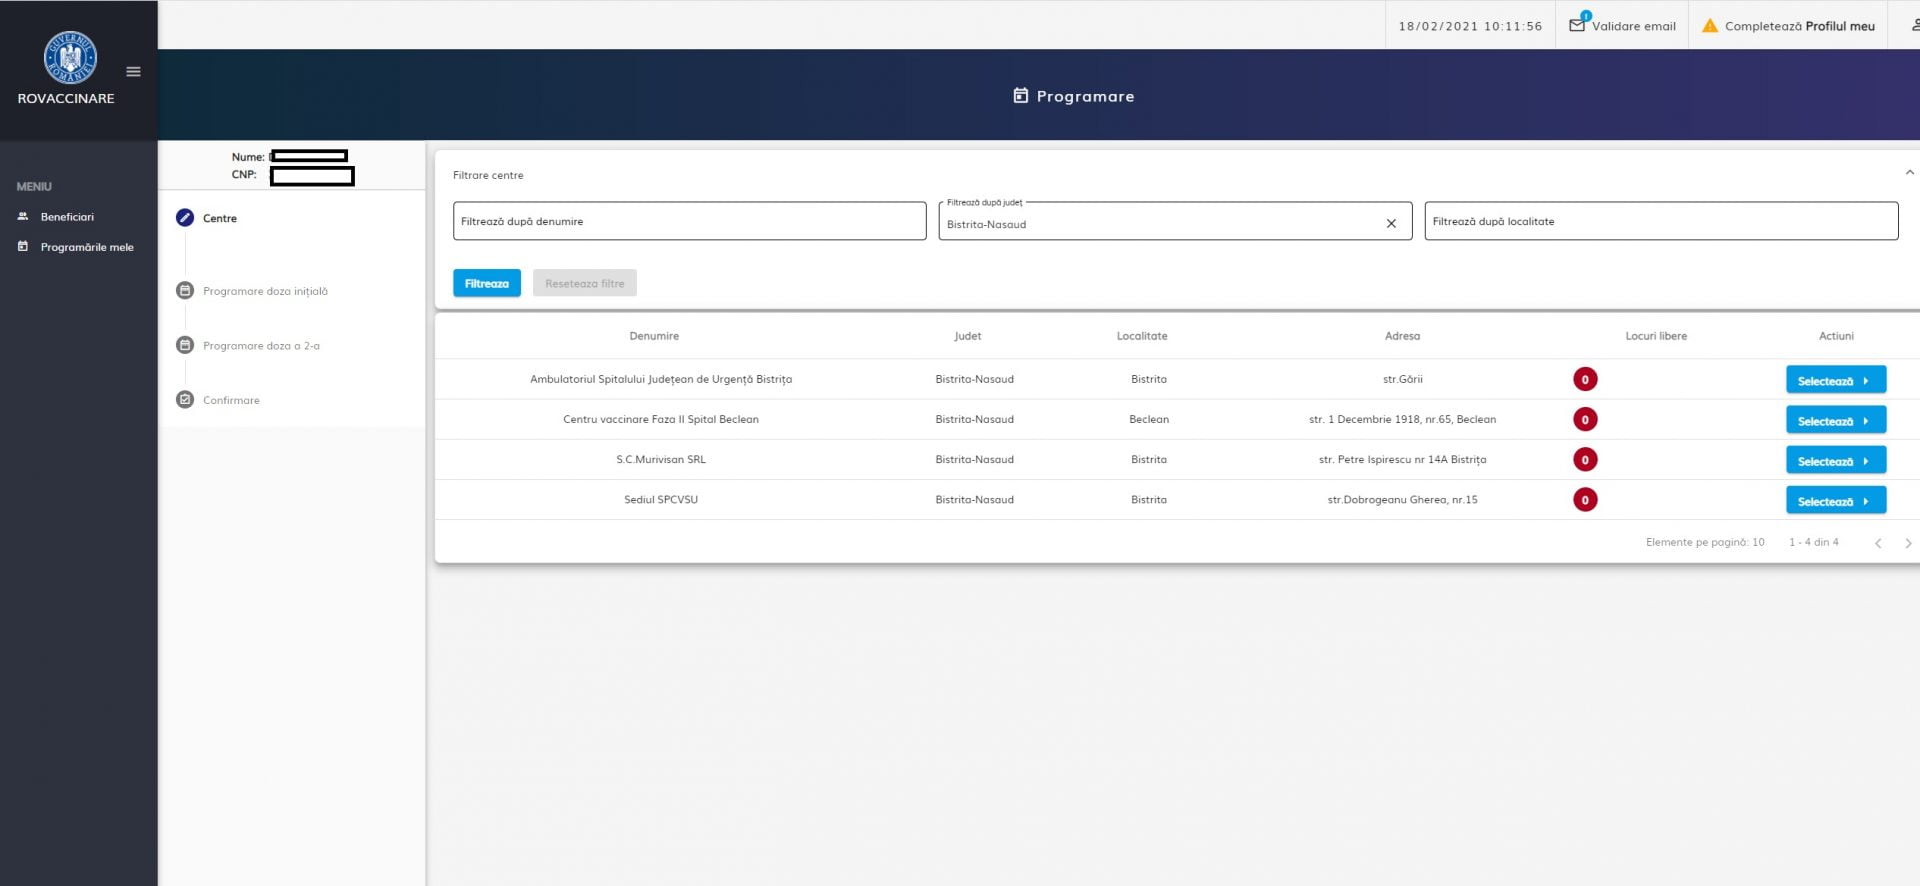Go to the previous results page
The image size is (1920, 886).
[x=1878, y=543]
